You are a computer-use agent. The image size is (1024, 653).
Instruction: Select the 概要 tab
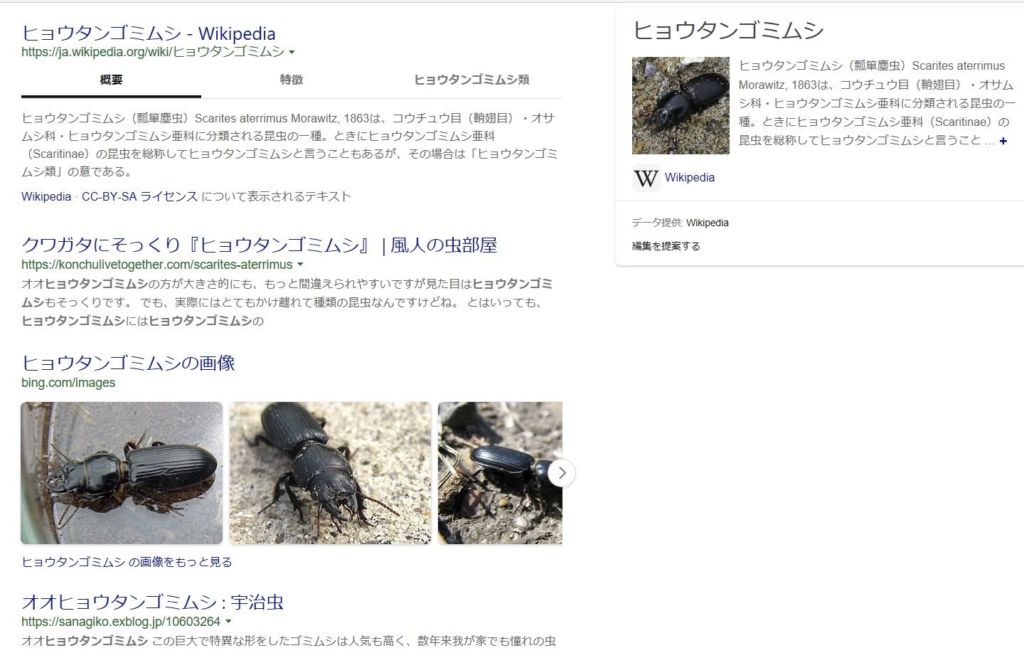111,80
